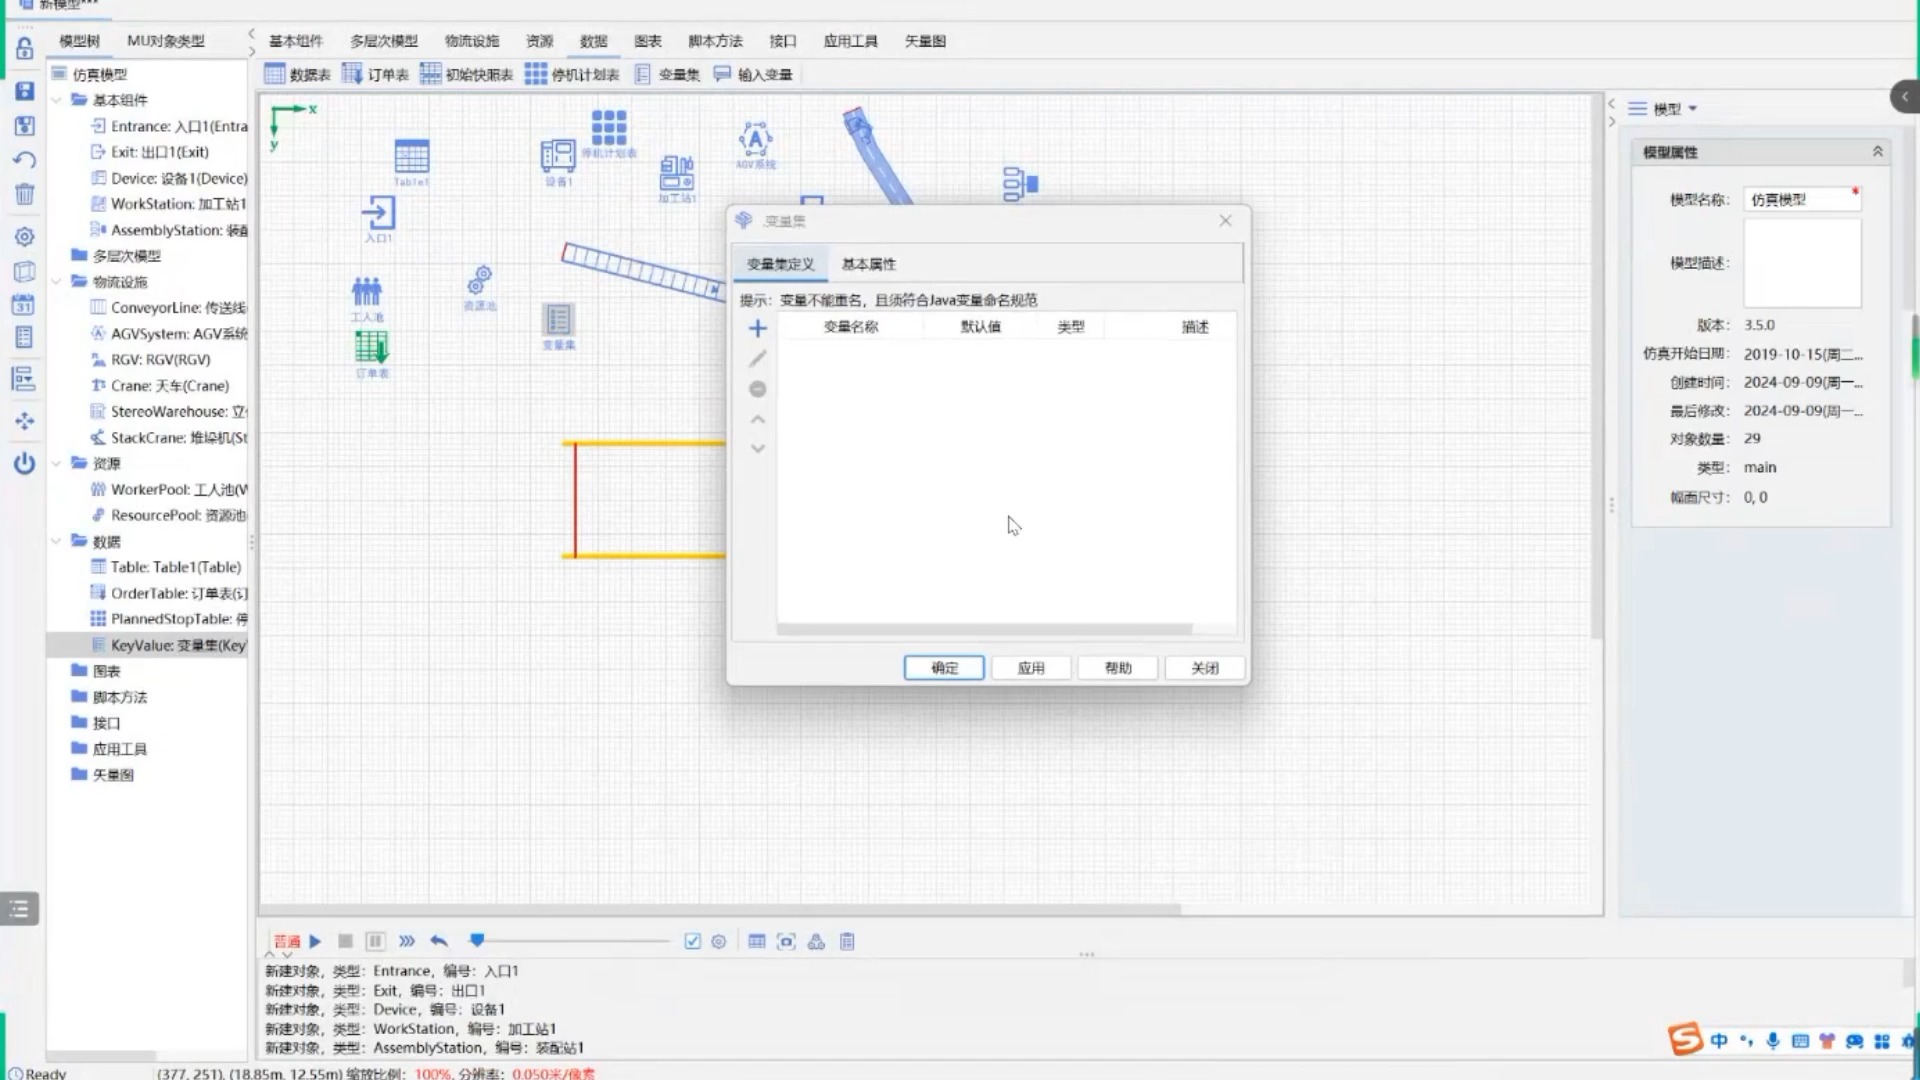Click move-down arrow for variable order
This screenshot has height=1080, width=1920.
(758, 448)
